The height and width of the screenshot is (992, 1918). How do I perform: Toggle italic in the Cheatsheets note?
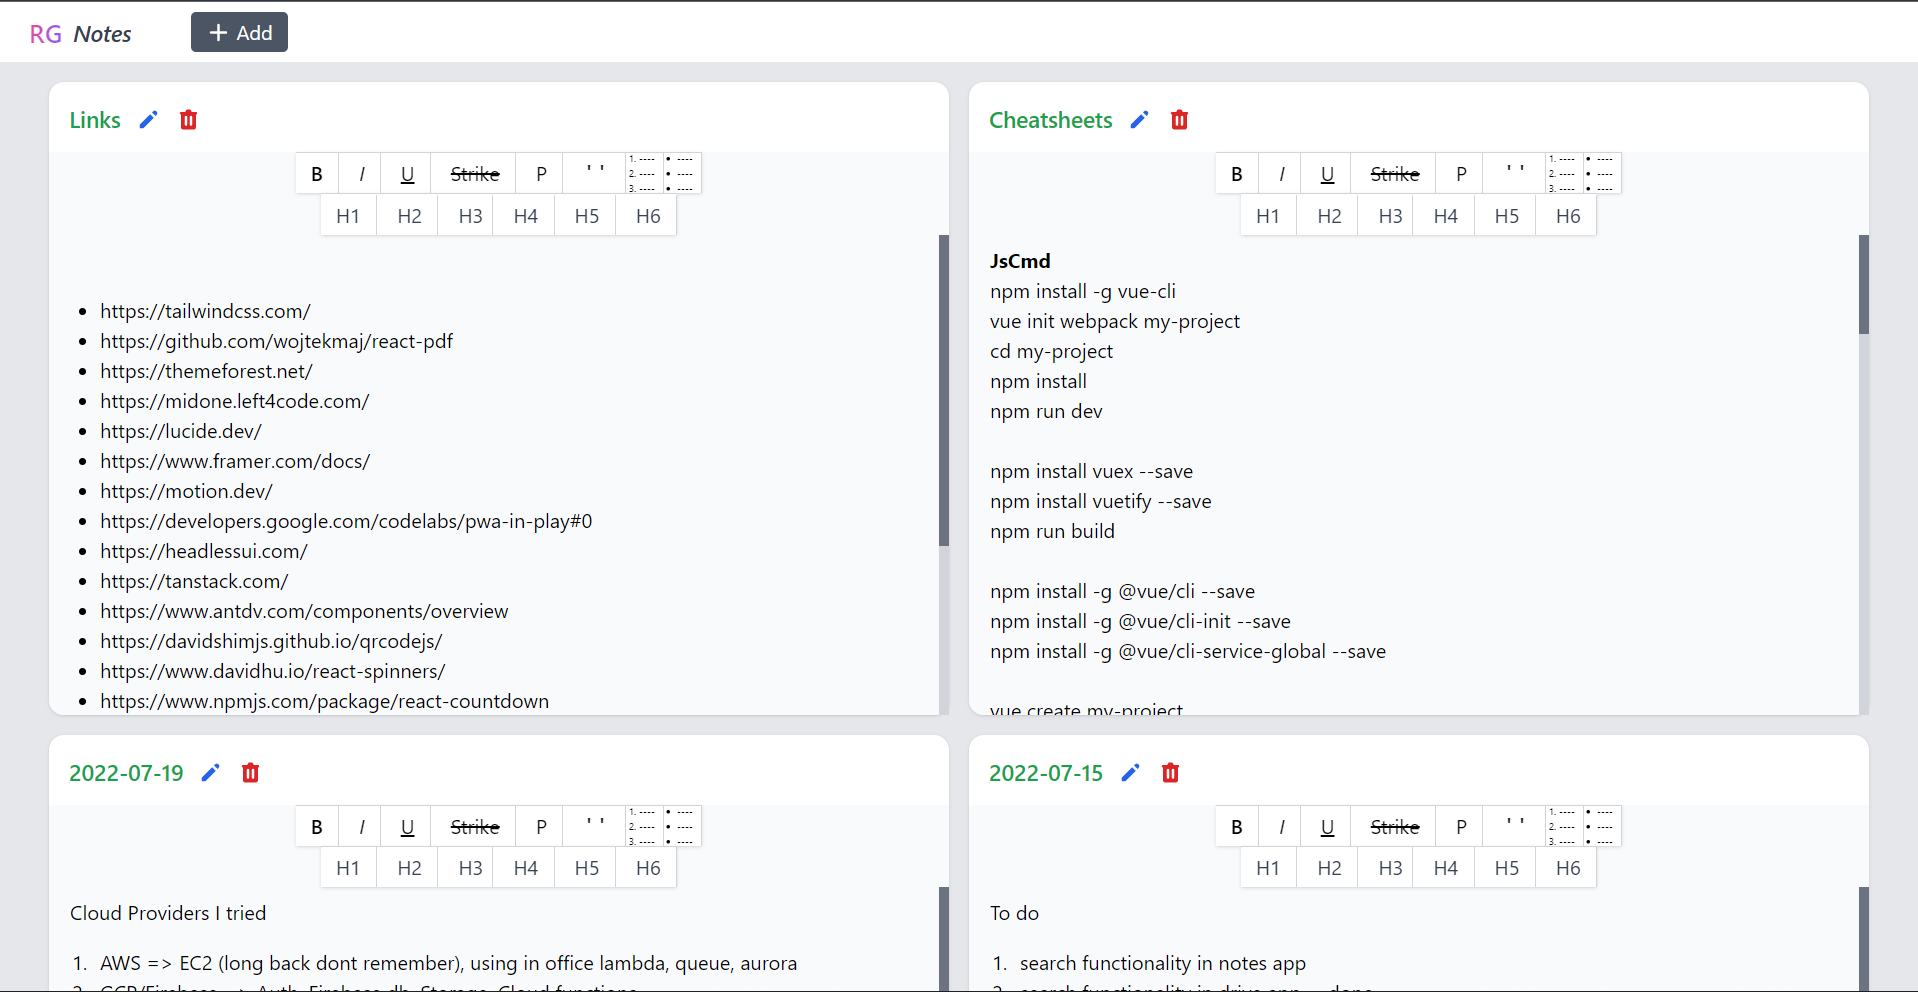(x=1282, y=174)
